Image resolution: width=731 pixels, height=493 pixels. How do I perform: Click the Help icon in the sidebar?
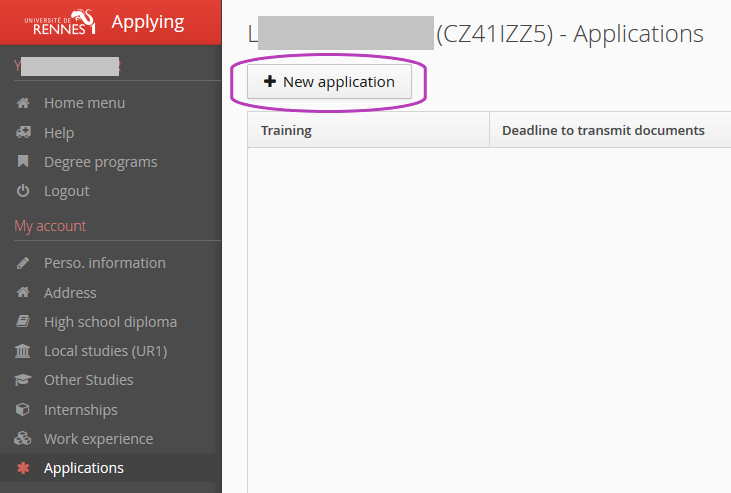[23, 133]
